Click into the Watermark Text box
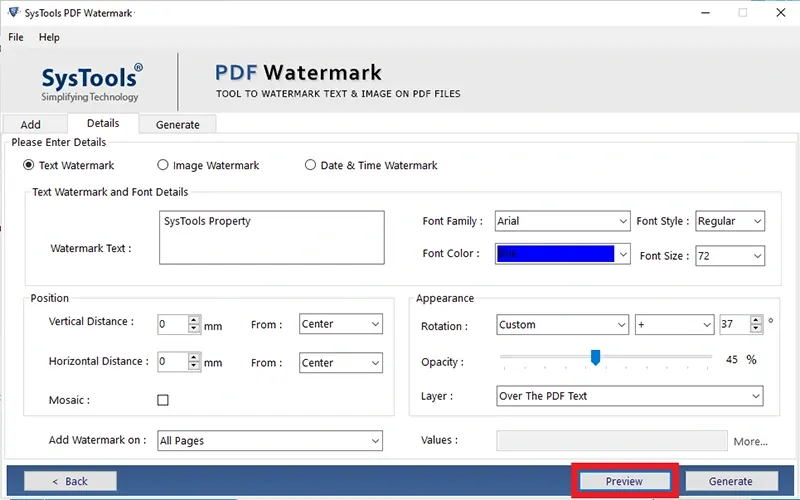800x500 pixels. pos(271,238)
